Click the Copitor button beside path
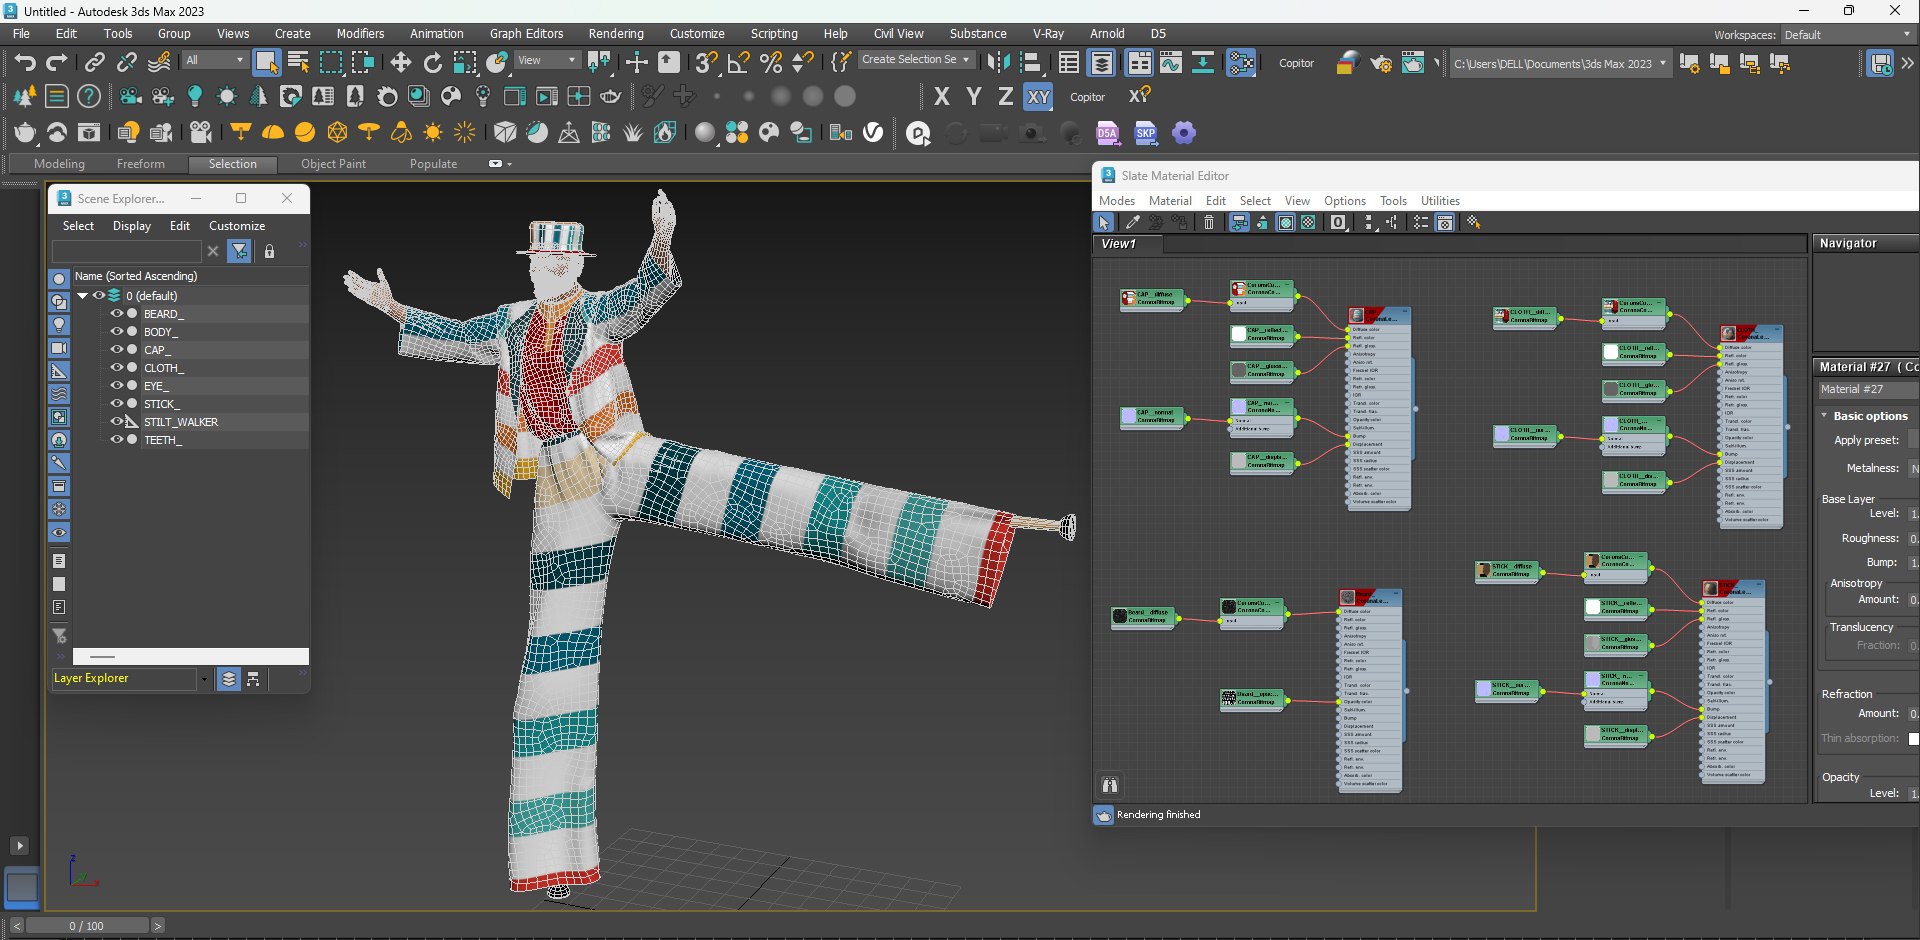Image resolution: width=1920 pixels, height=940 pixels. (1296, 63)
